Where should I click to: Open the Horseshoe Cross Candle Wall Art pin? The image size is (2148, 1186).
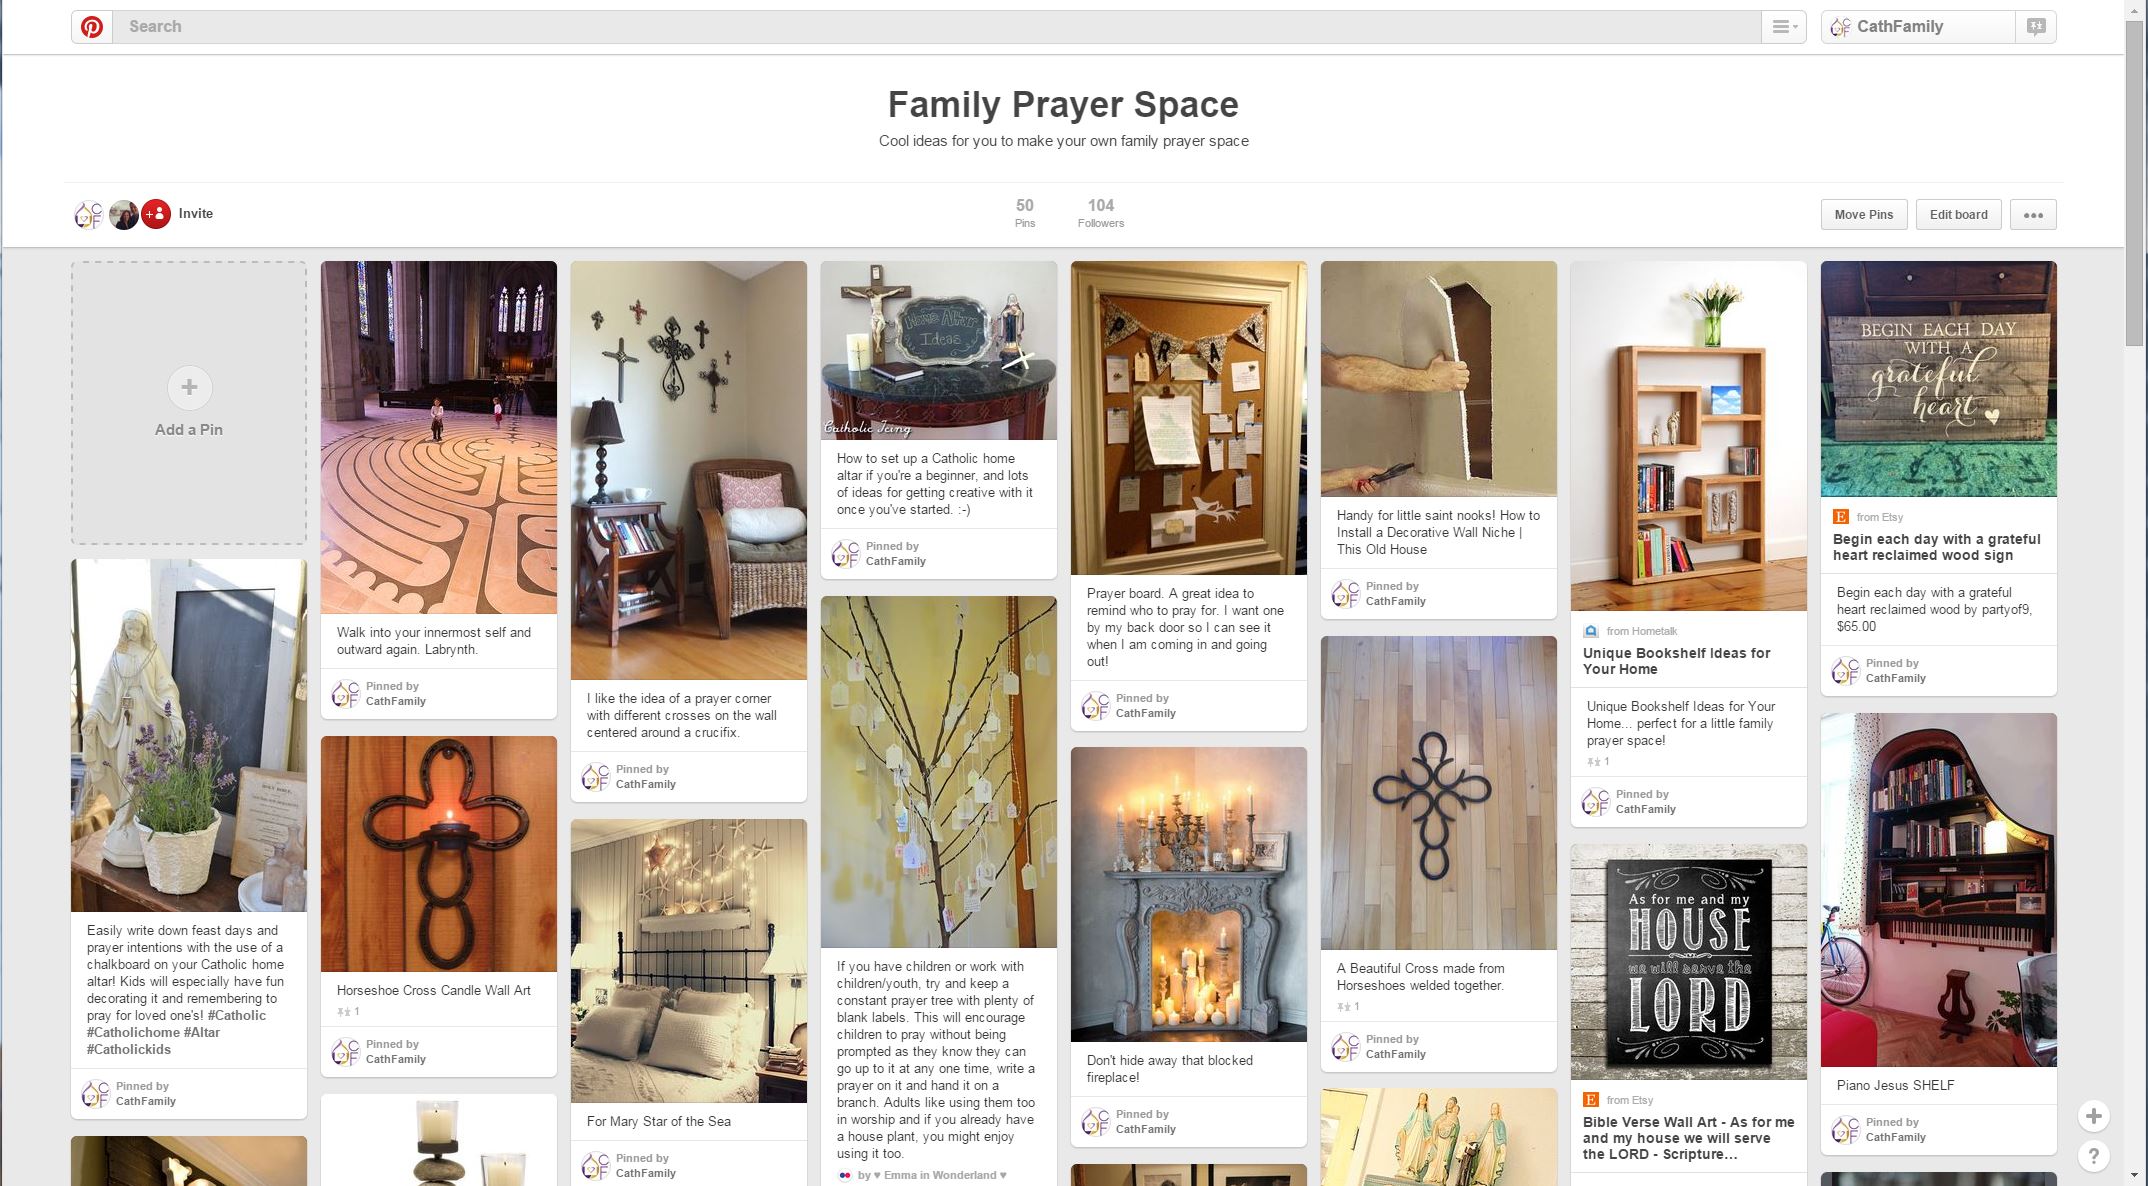(439, 854)
